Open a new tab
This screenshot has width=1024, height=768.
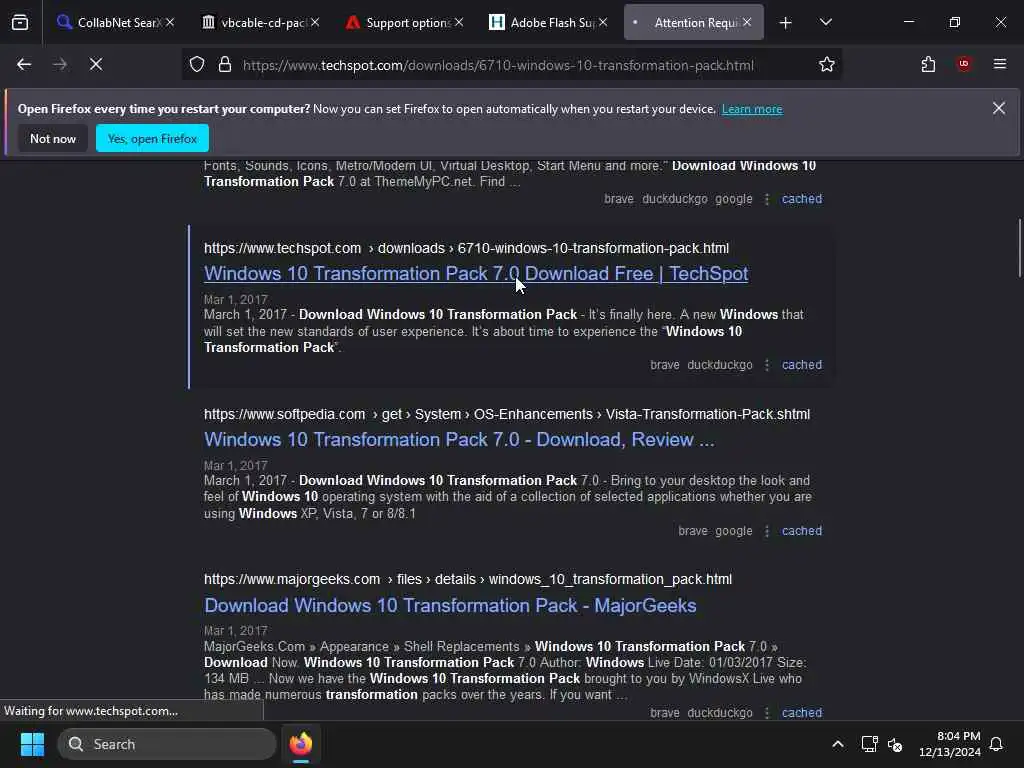(x=786, y=23)
